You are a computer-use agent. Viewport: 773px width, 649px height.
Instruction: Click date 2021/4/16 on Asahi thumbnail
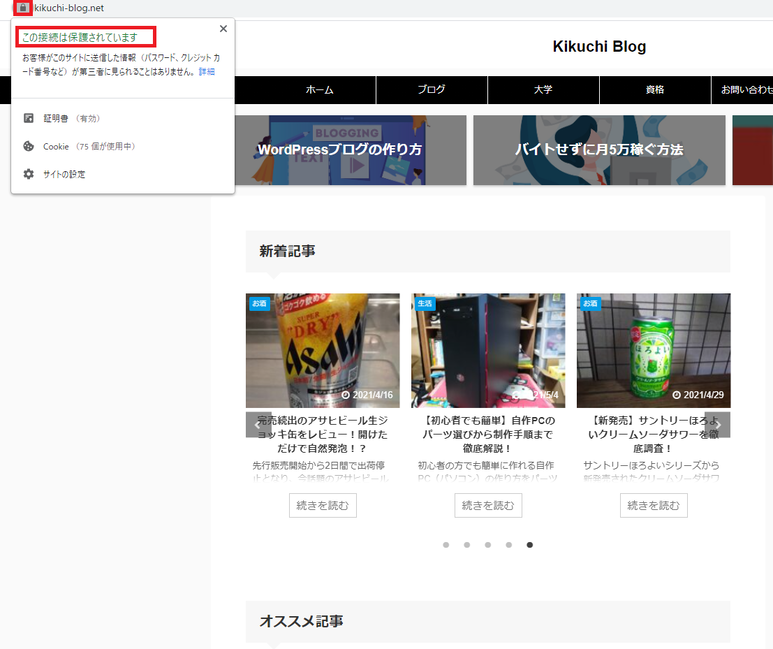coord(367,395)
